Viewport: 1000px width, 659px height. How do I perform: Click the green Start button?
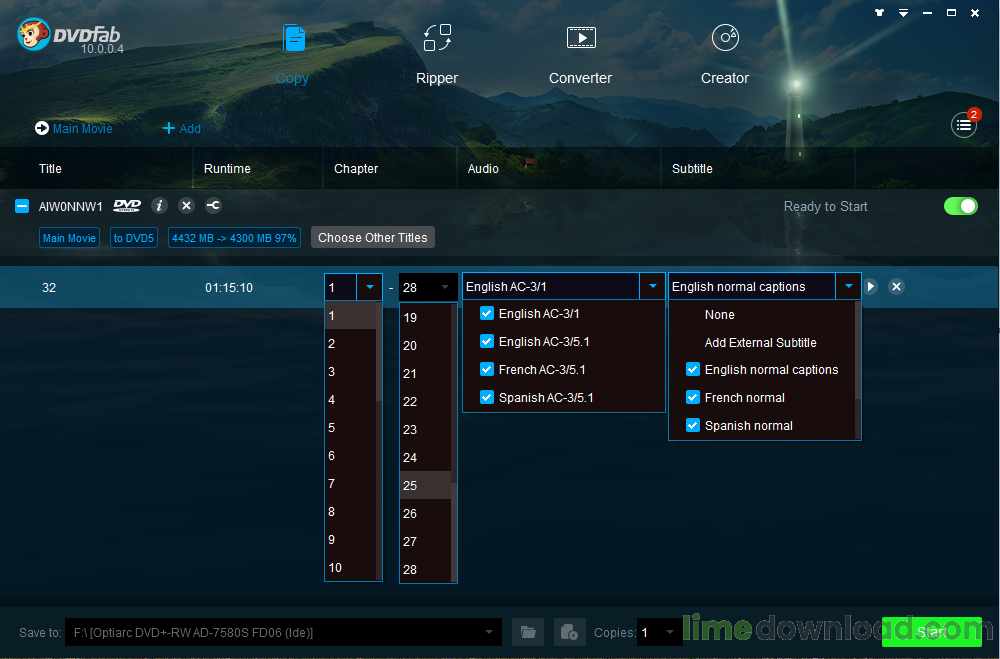click(x=932, y=632)
